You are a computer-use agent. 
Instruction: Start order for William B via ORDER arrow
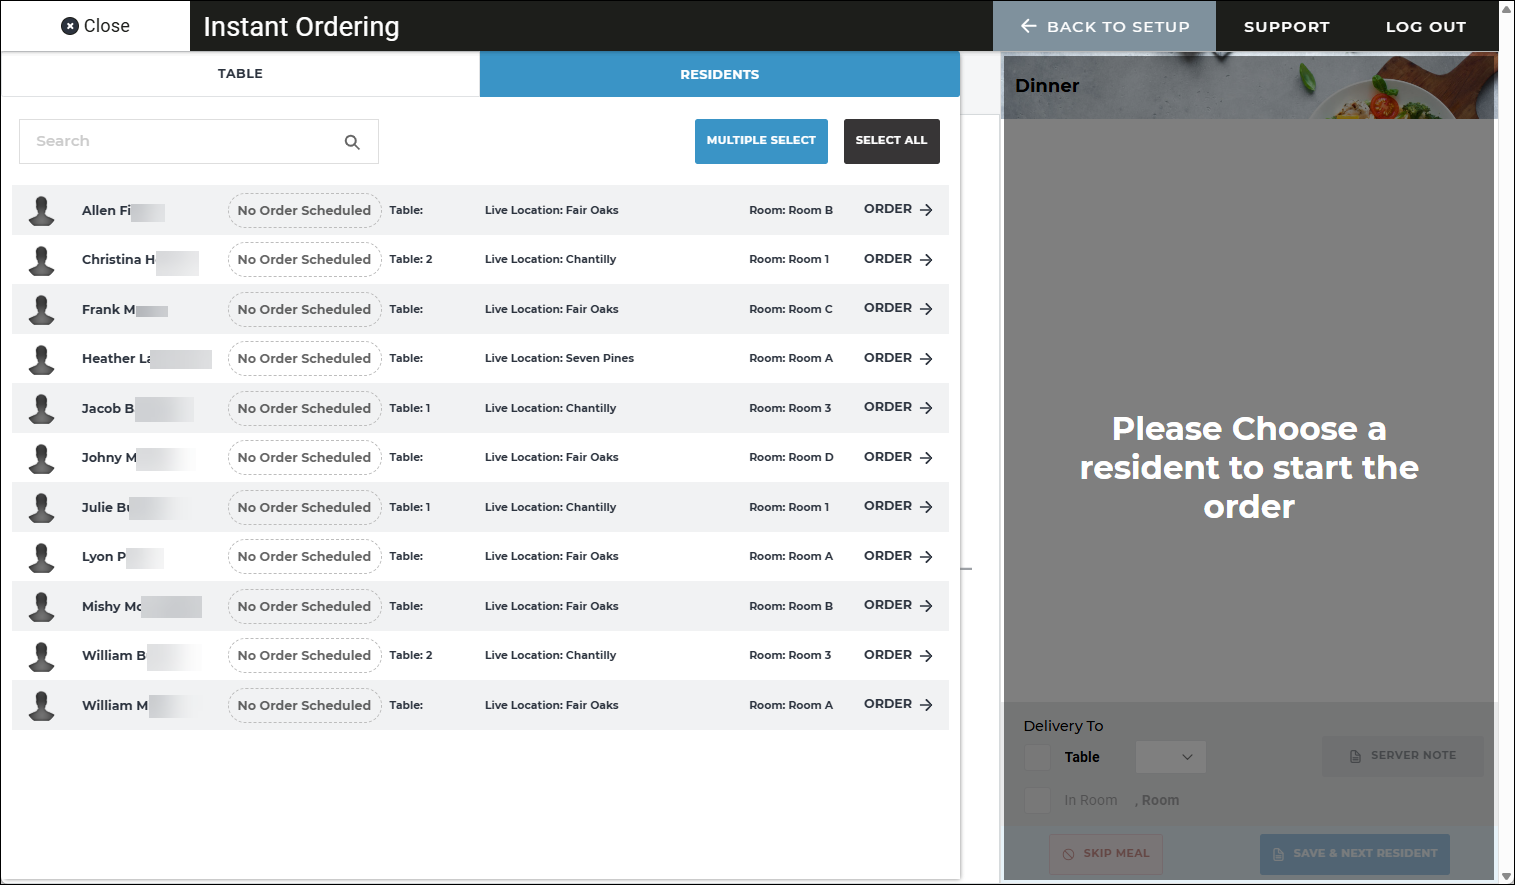898,655
